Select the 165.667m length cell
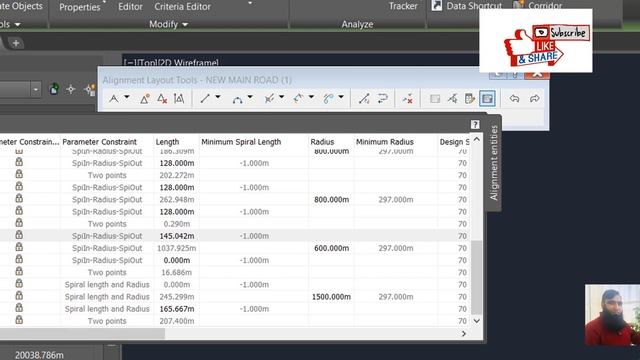Image resolution: width=640 pixels, height=360 pixels. click(x=176, y=309)
